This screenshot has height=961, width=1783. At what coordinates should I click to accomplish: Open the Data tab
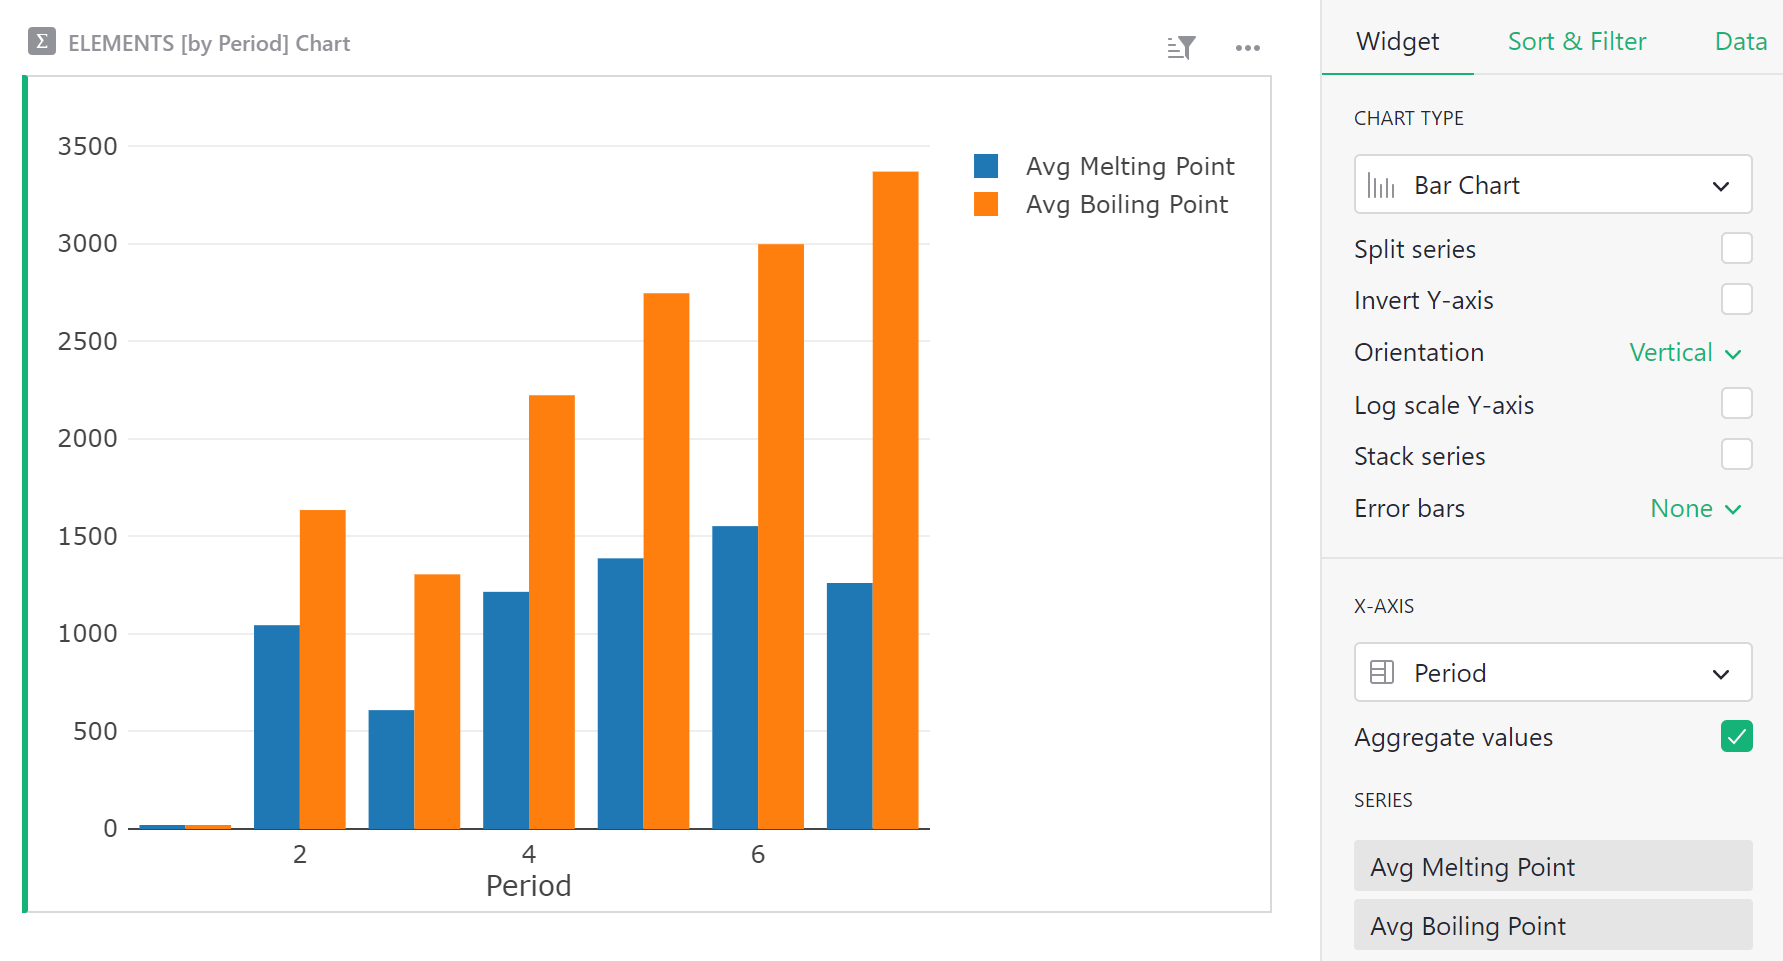[x=1740, y=41]
